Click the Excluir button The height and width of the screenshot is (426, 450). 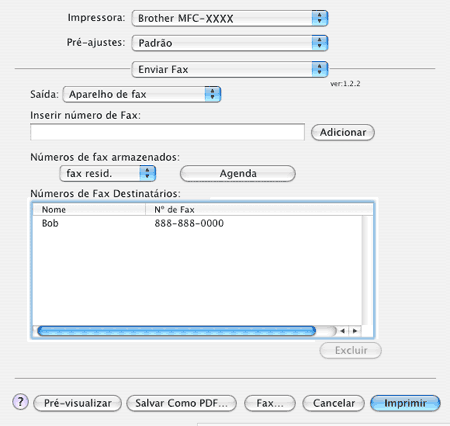coord(351,350)
